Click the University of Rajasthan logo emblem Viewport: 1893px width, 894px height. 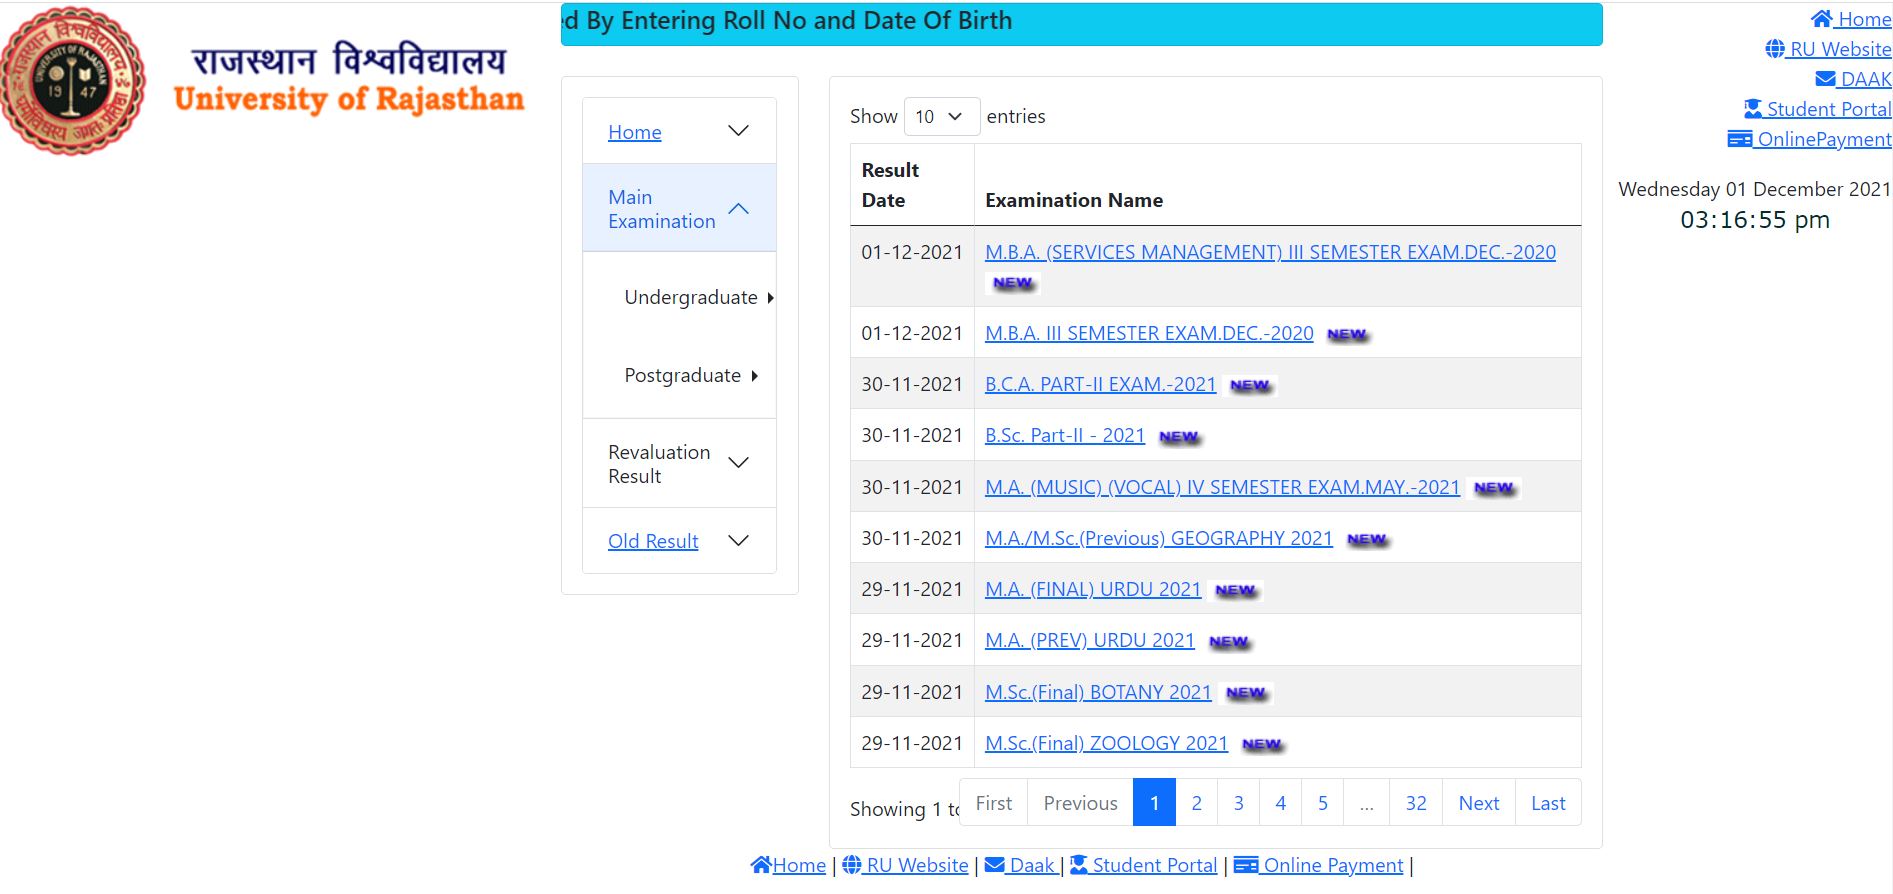point(72,80)
